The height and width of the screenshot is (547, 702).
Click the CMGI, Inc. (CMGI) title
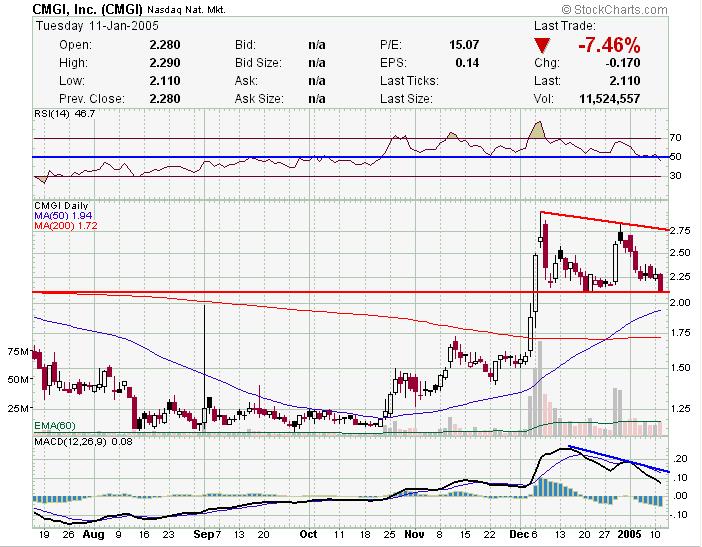pos(88,9)
